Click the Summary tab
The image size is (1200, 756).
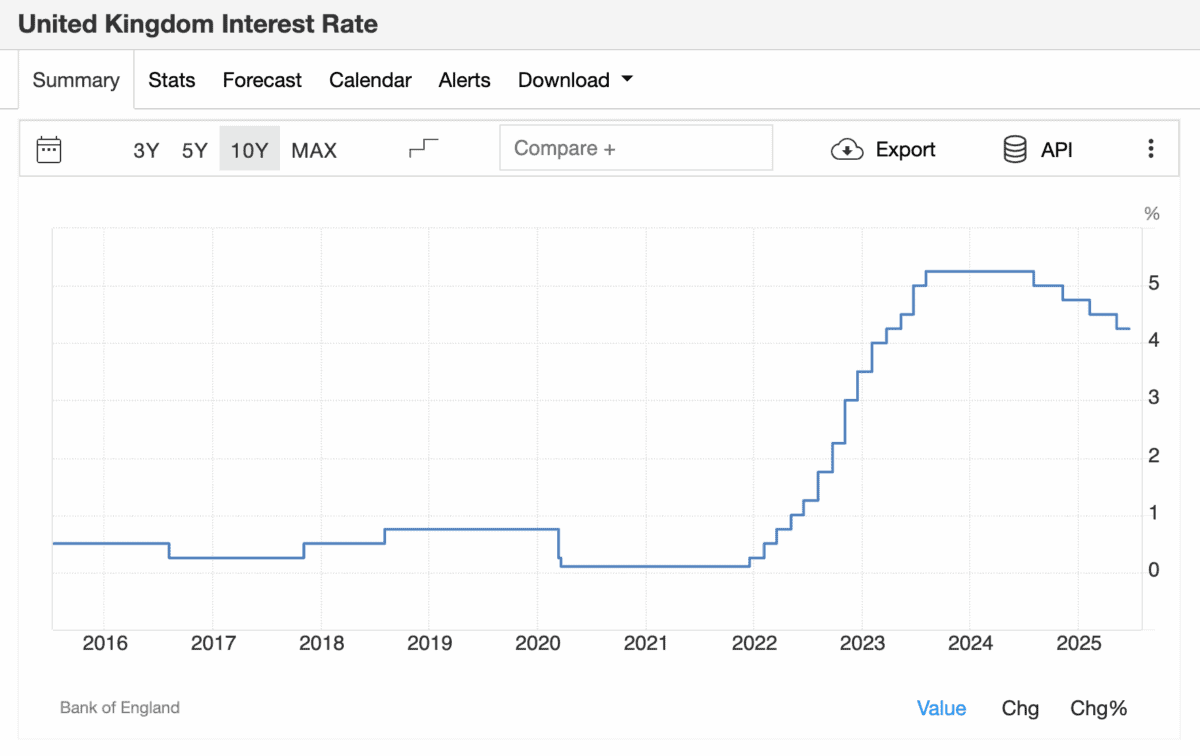pos(76,80)
